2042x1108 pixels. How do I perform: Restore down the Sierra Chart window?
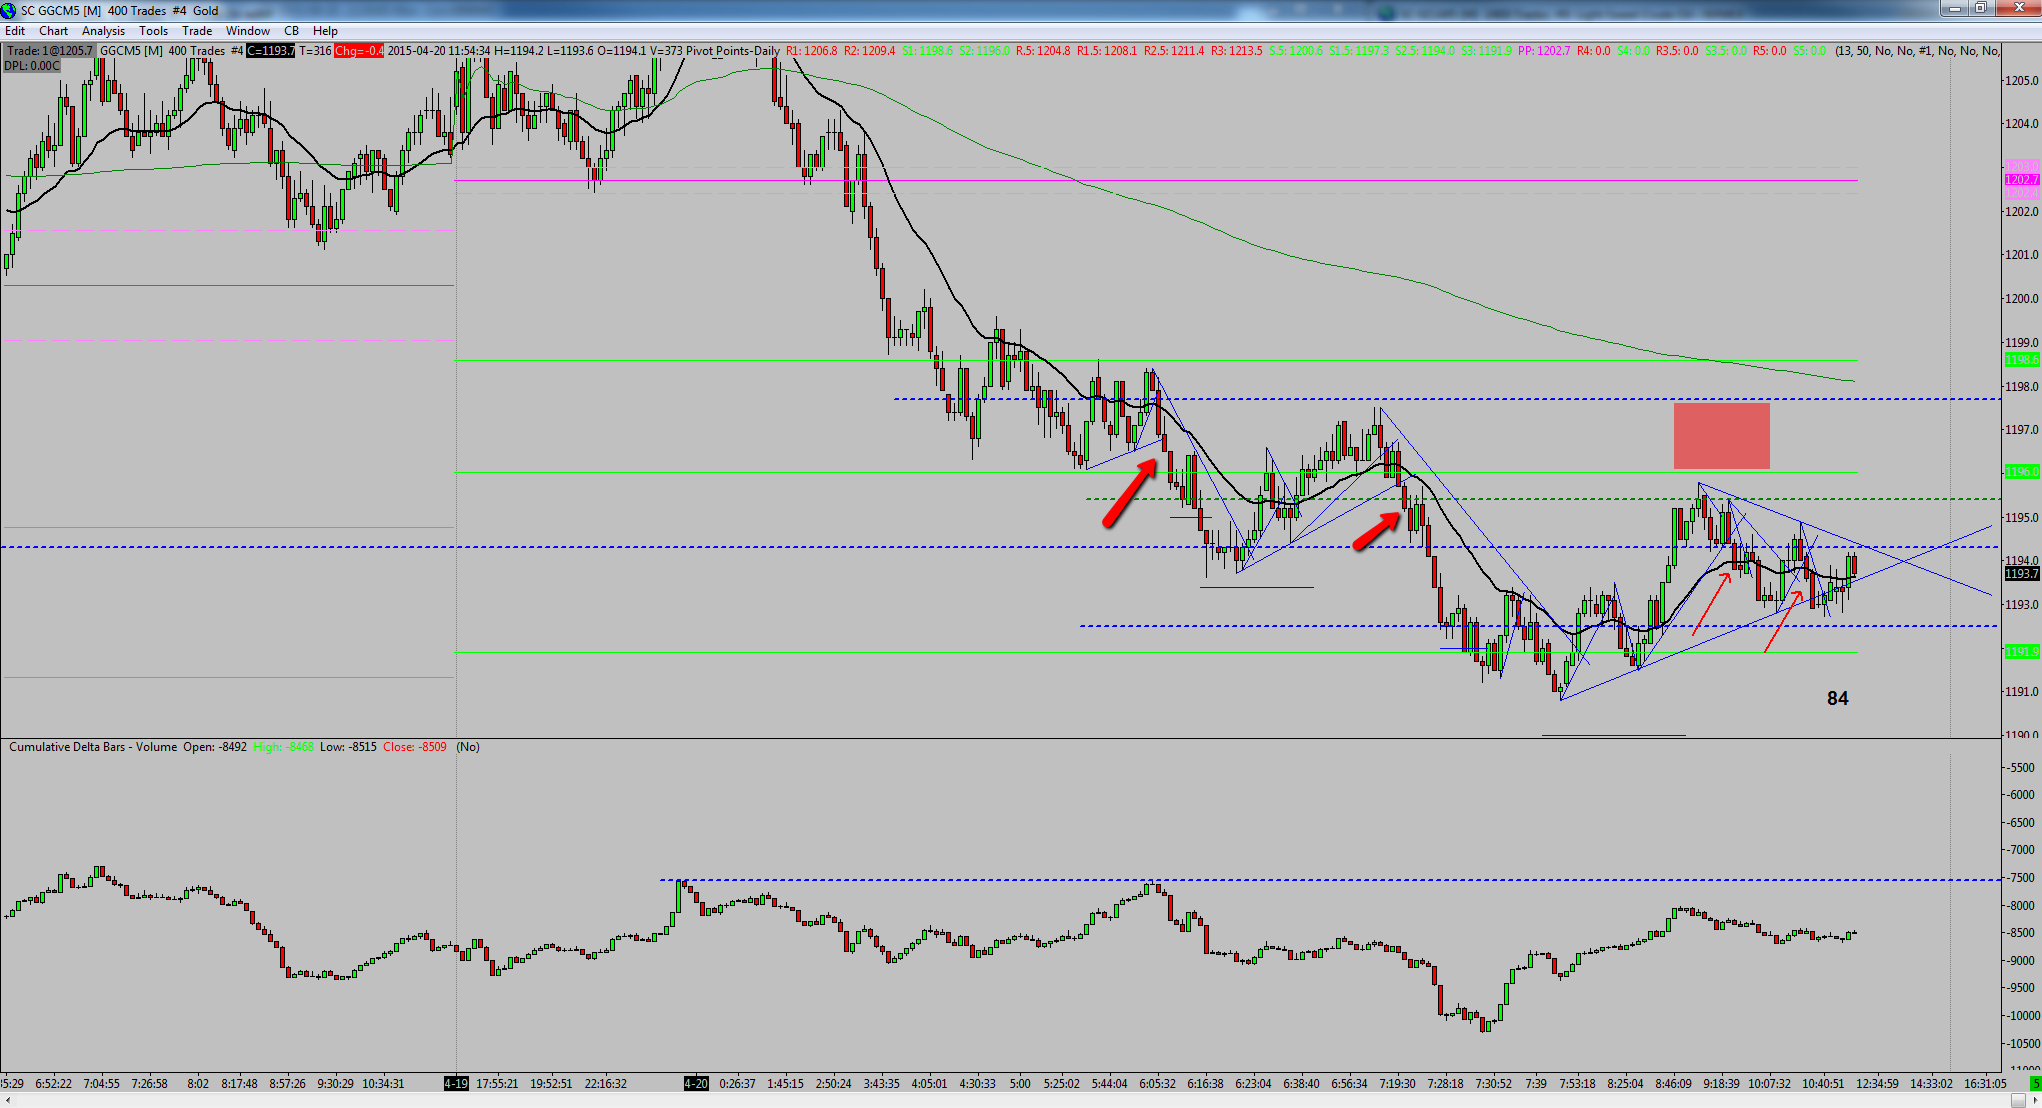[1982, 9]
